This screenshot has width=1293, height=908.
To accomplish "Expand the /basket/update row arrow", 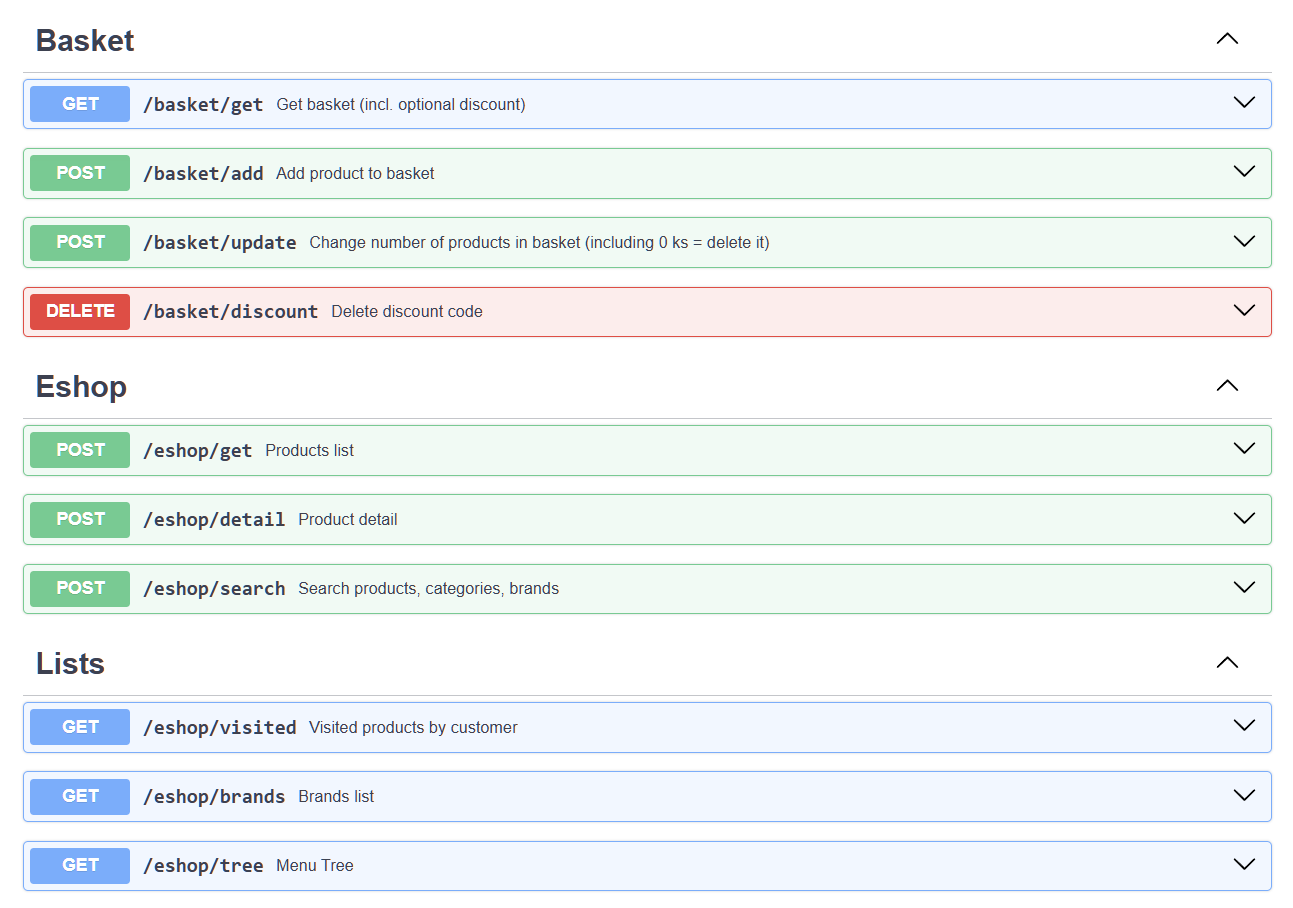I will [x=1244, y=242].
